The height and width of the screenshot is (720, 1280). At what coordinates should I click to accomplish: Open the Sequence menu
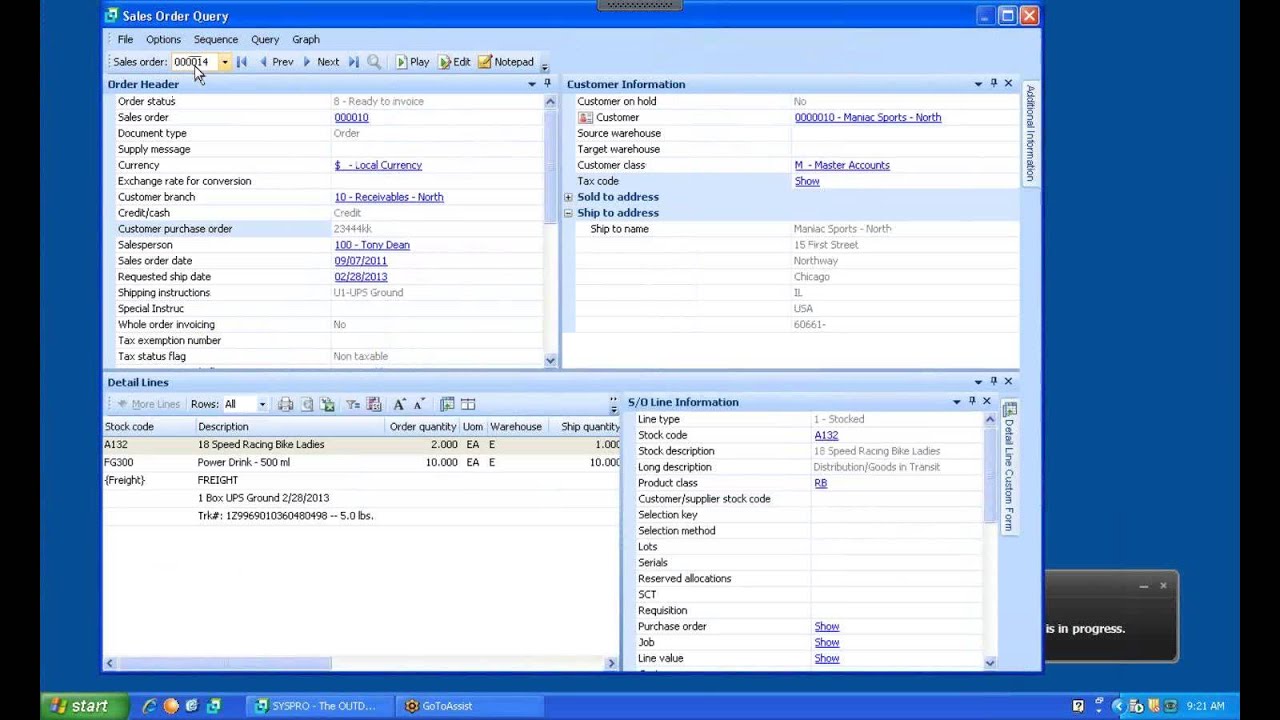click(x=216, y=40)
